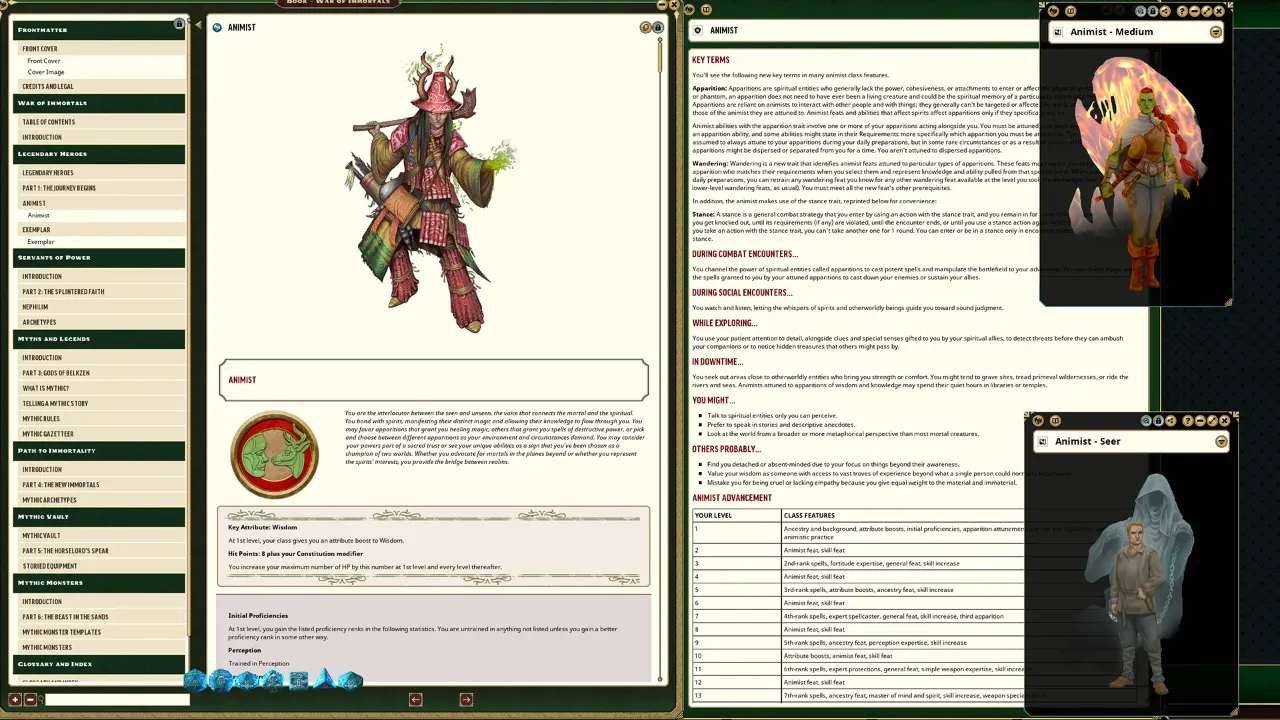Toggle the lock in the Animist - Seer window
1280x720 pixels.
point(1158,421)
